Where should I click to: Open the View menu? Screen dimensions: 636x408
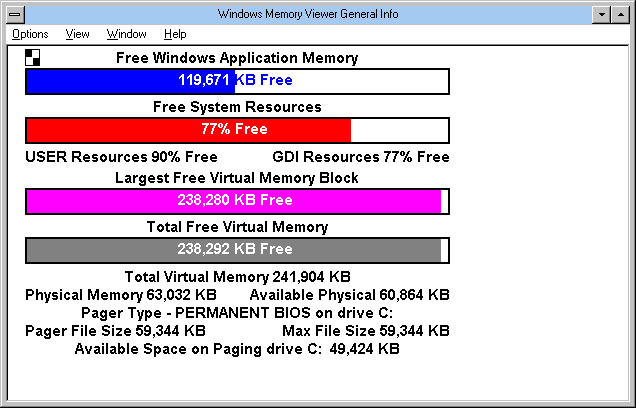(77, 34)
